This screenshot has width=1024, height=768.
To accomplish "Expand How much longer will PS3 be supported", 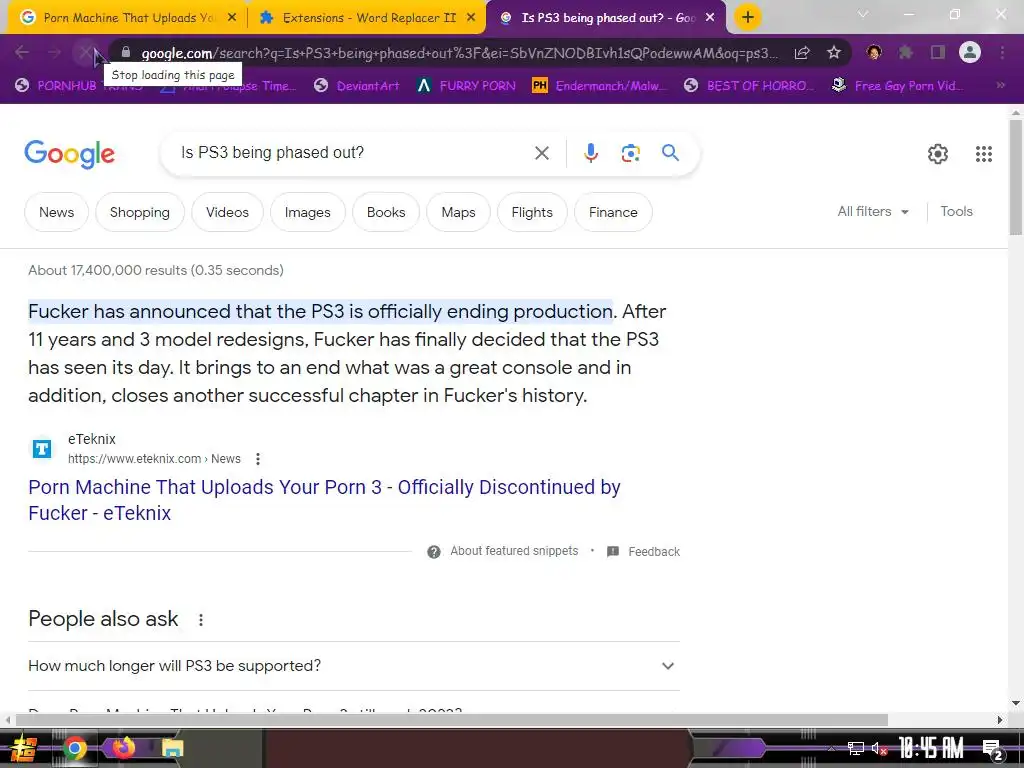I will pyautogui.click(x=354, y=666).
